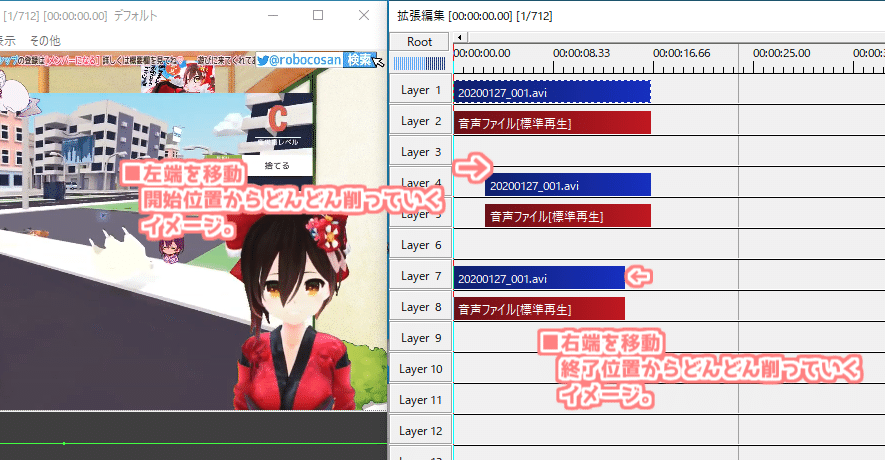Toggle visibility of Layer 1

click(420, 90)
